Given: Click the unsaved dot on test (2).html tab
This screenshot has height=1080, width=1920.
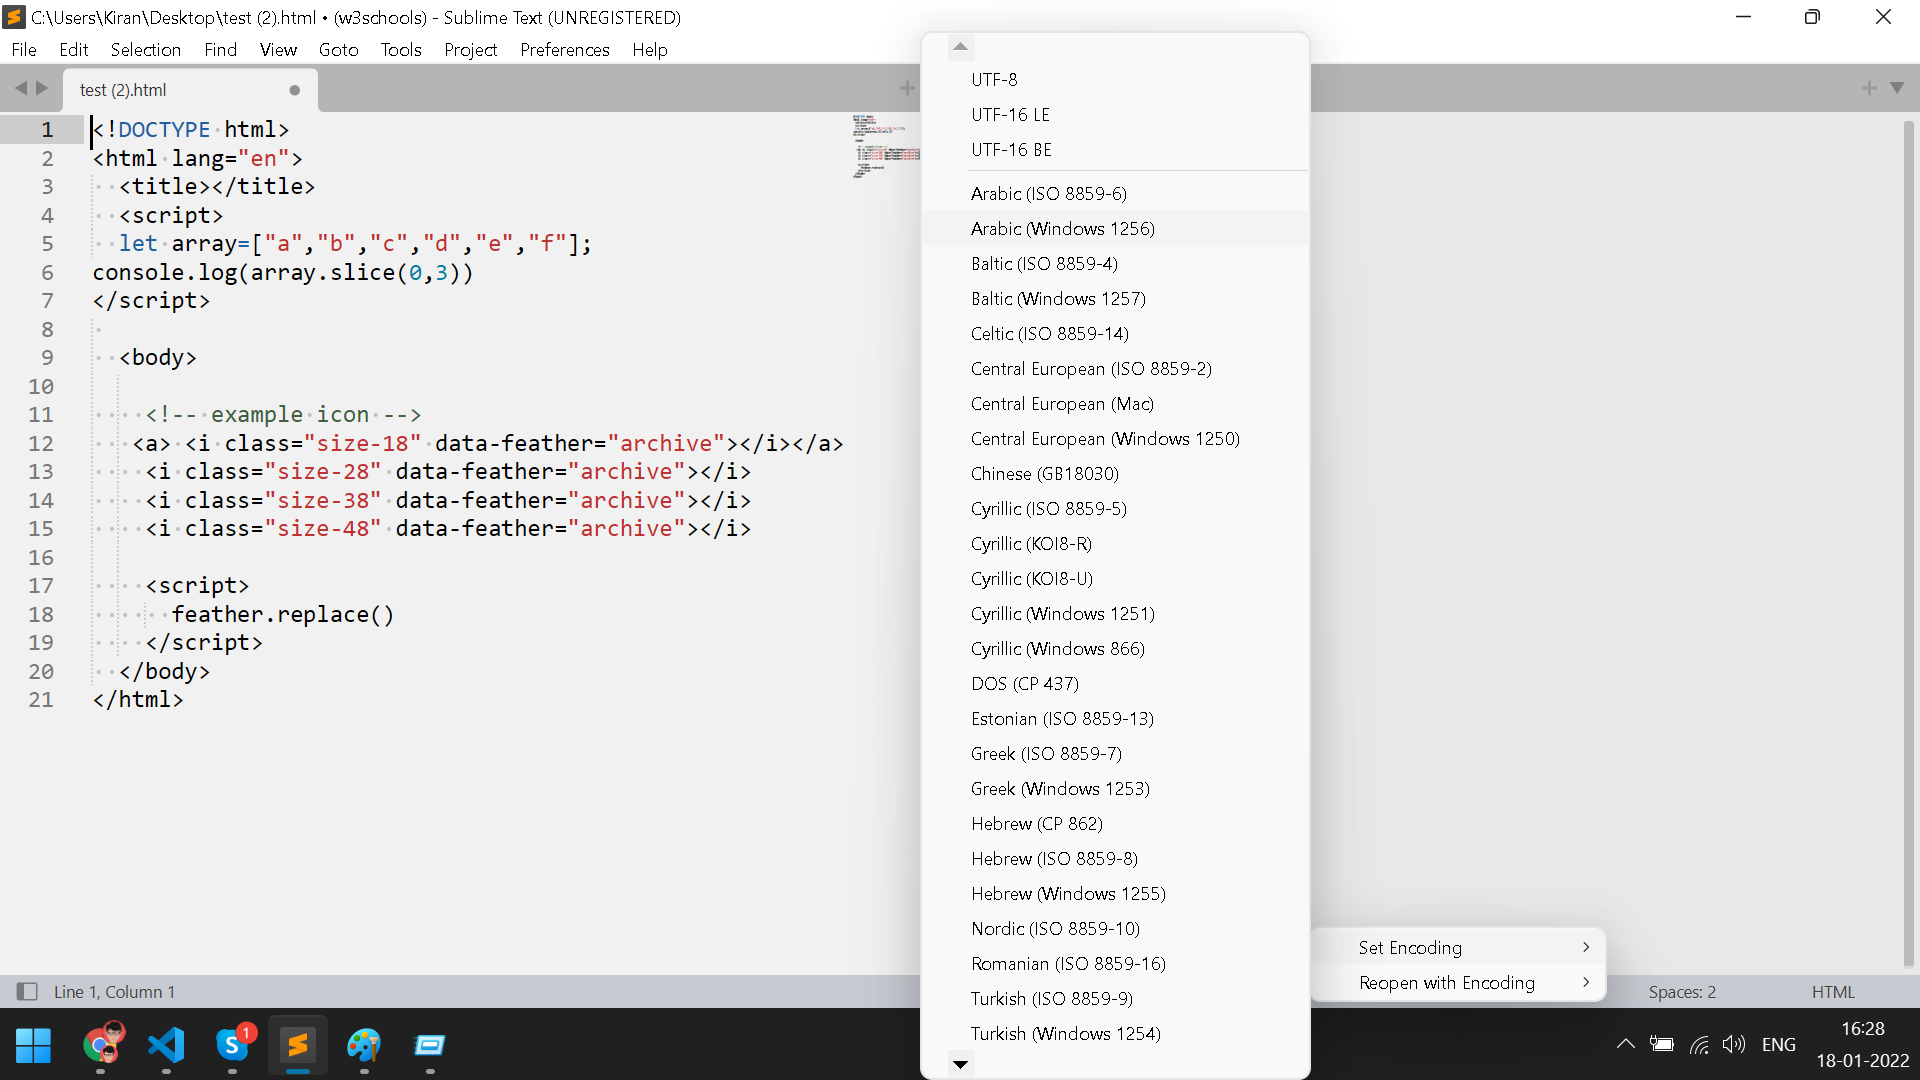Looking at the screenshot, I should pos(294,90).
